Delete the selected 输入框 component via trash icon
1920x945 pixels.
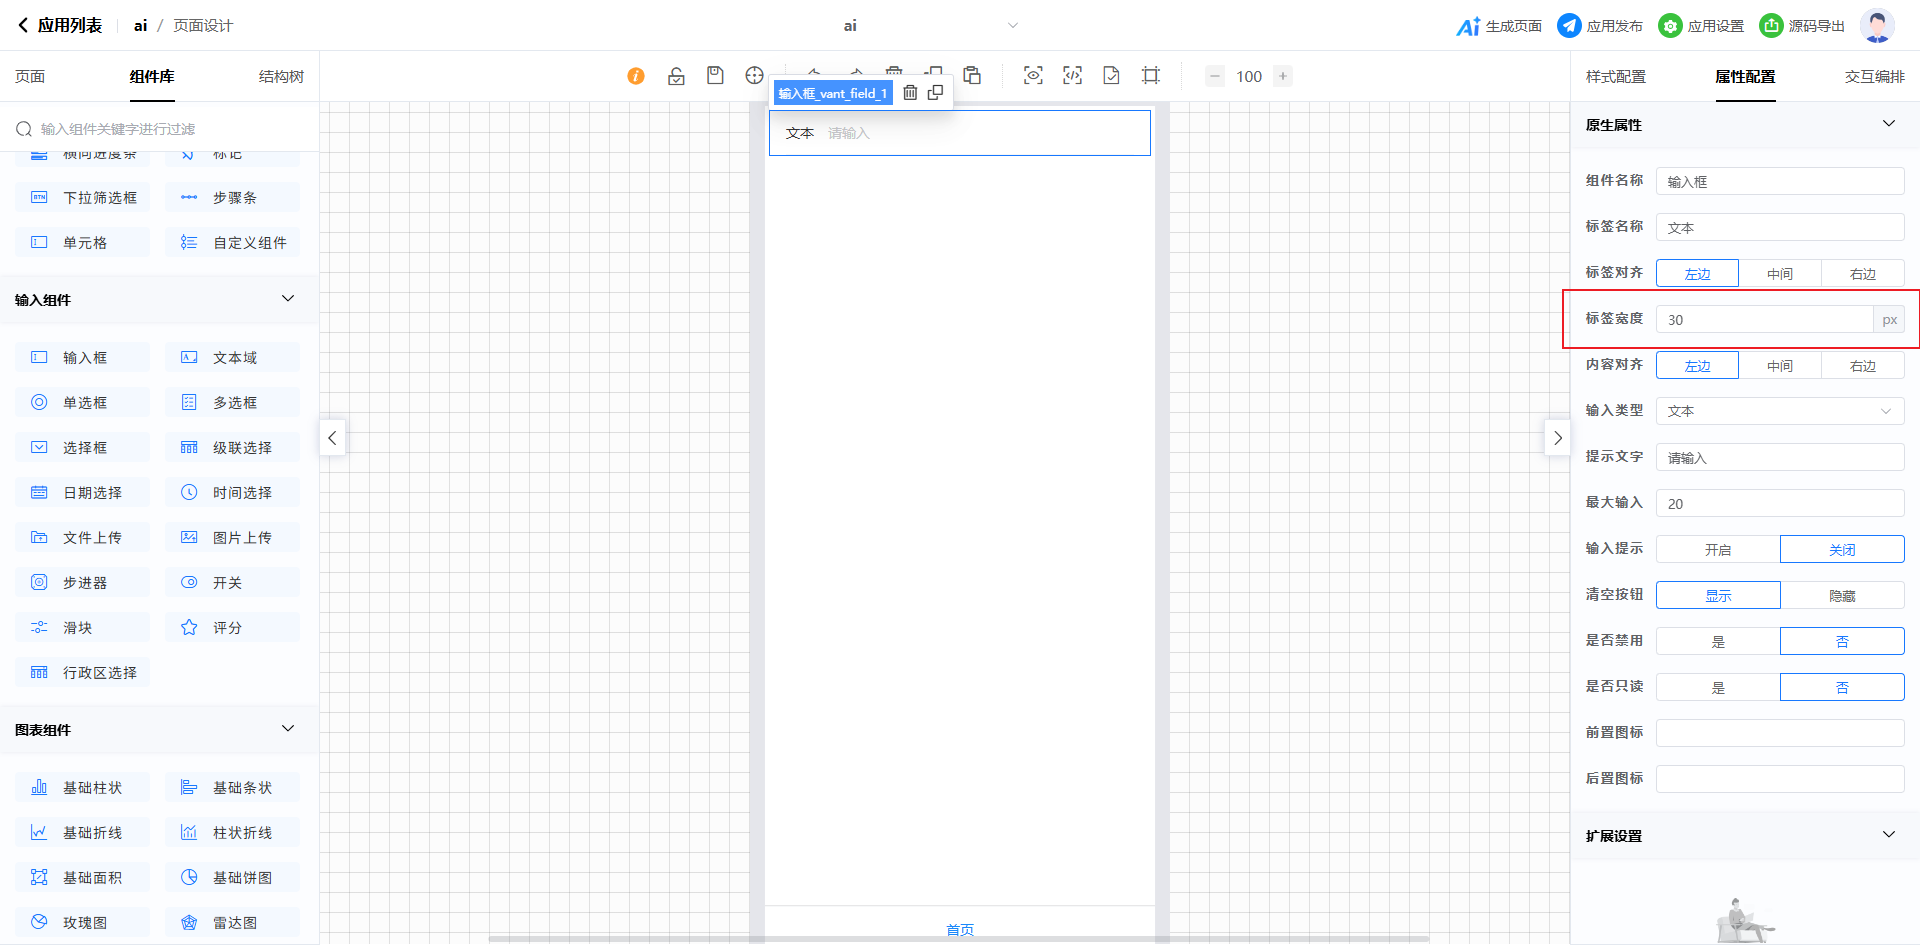tap(910, 93)
